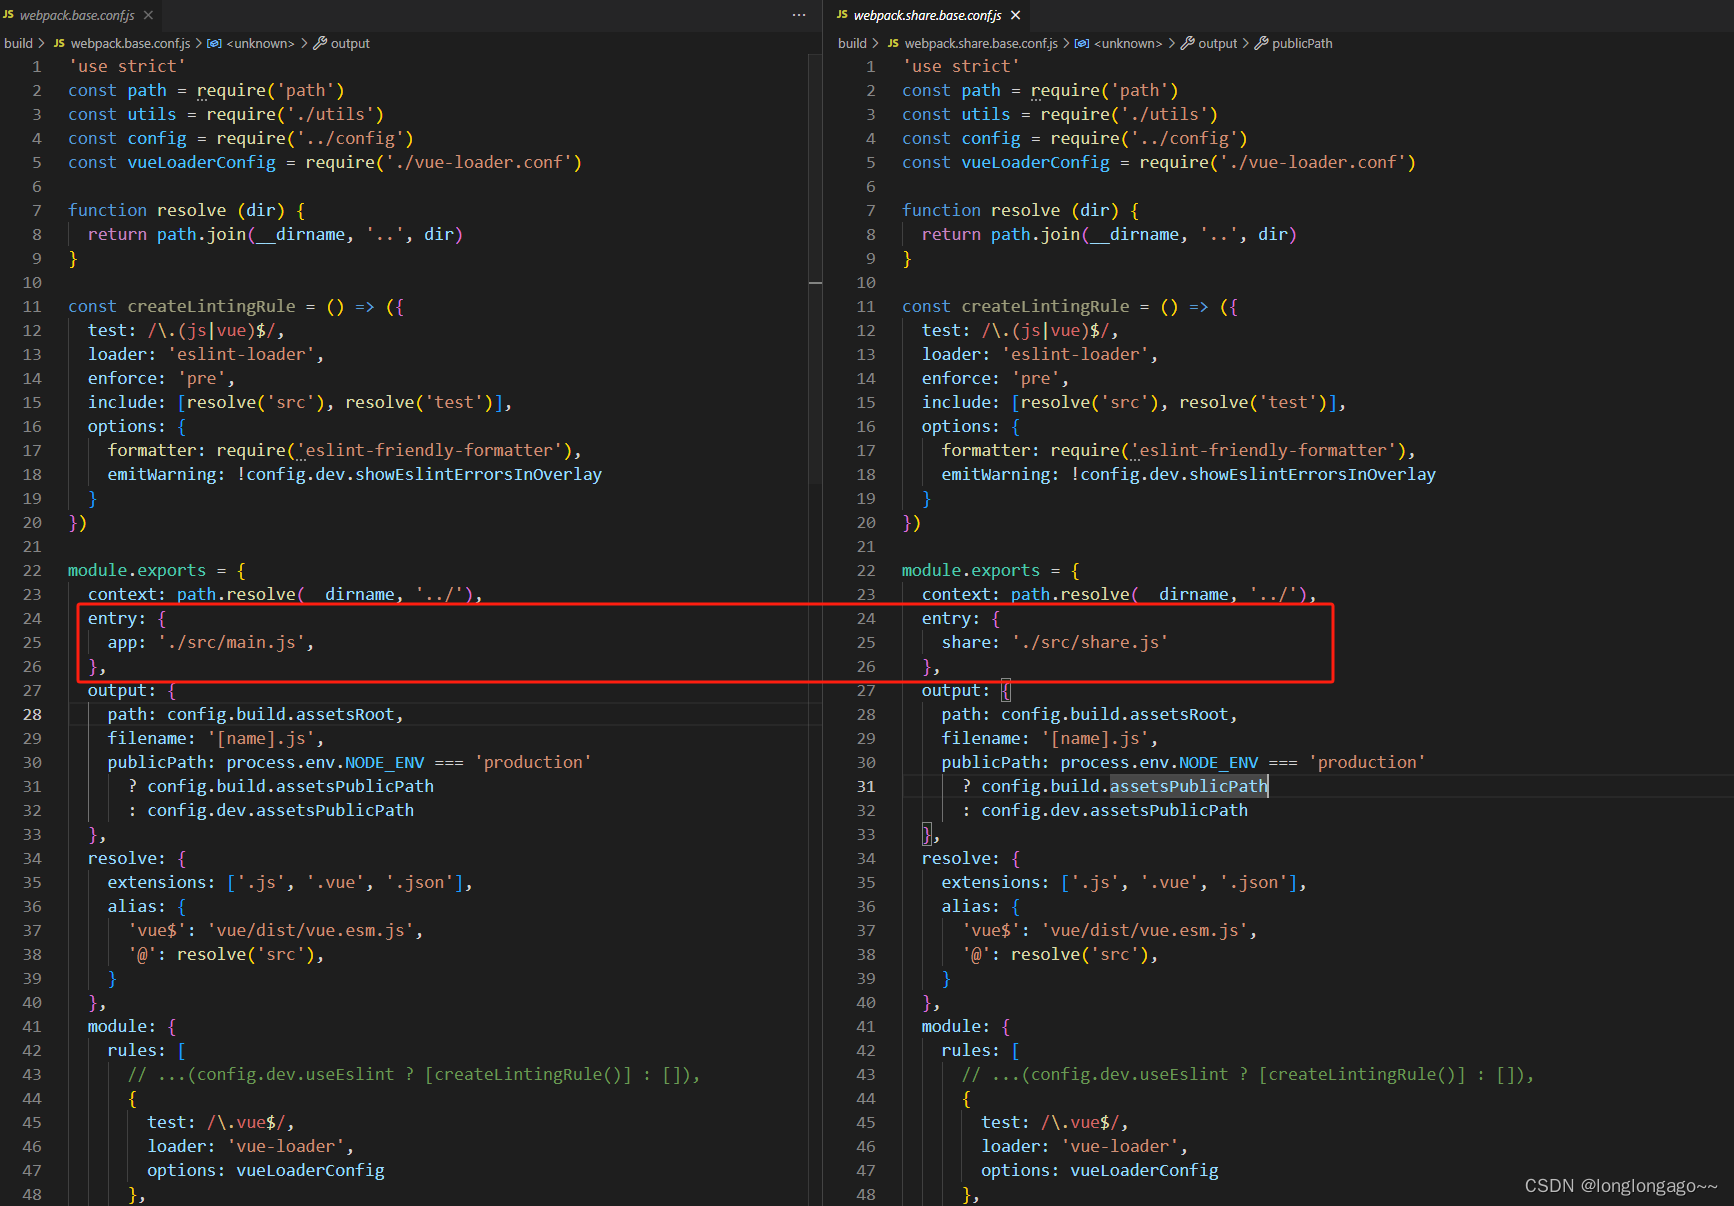Click JS file icon on webpack.share.base.conf.js tab
1734x1206 pixels.
point(842,15)
